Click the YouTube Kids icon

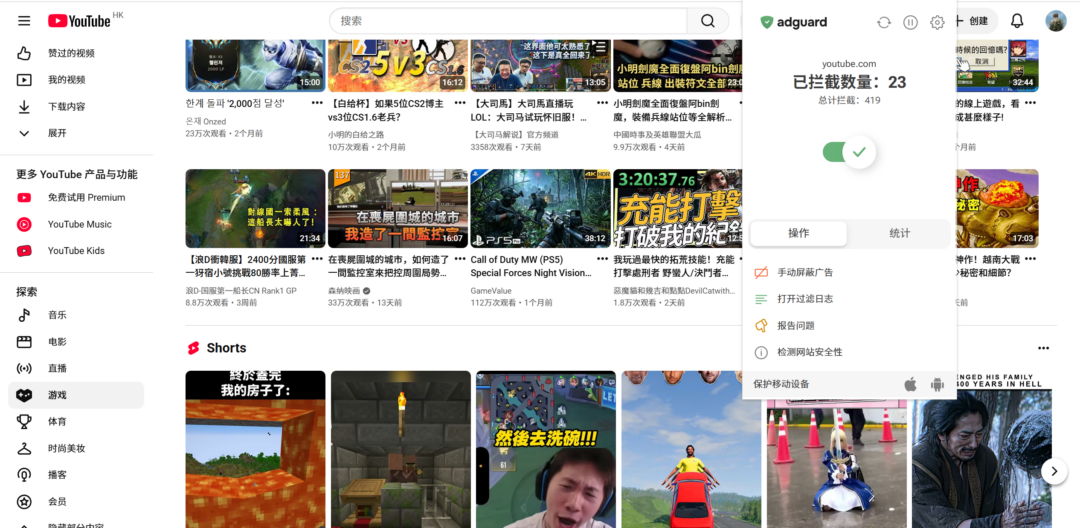(x=24, y=251)
